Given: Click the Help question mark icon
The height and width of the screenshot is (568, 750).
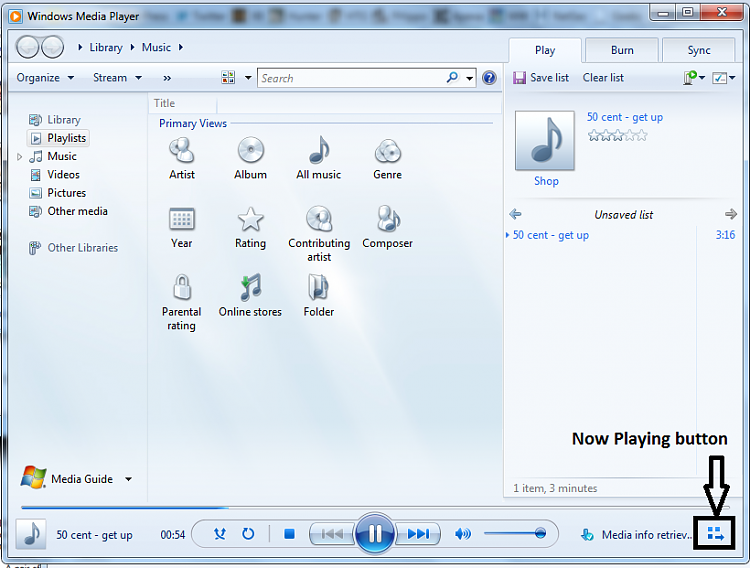Looking at the screenshot, I should pyautogui.click(x=489, y=78).
